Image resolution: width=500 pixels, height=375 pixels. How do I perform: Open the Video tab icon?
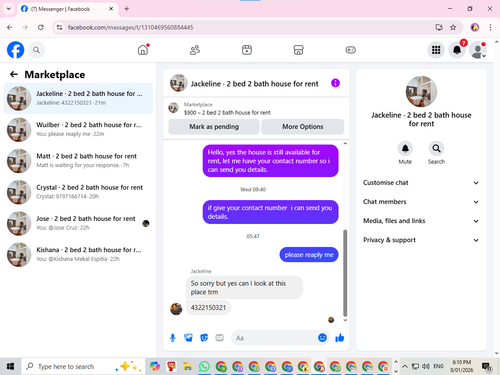pyautogui.click(x=247, y=50)
